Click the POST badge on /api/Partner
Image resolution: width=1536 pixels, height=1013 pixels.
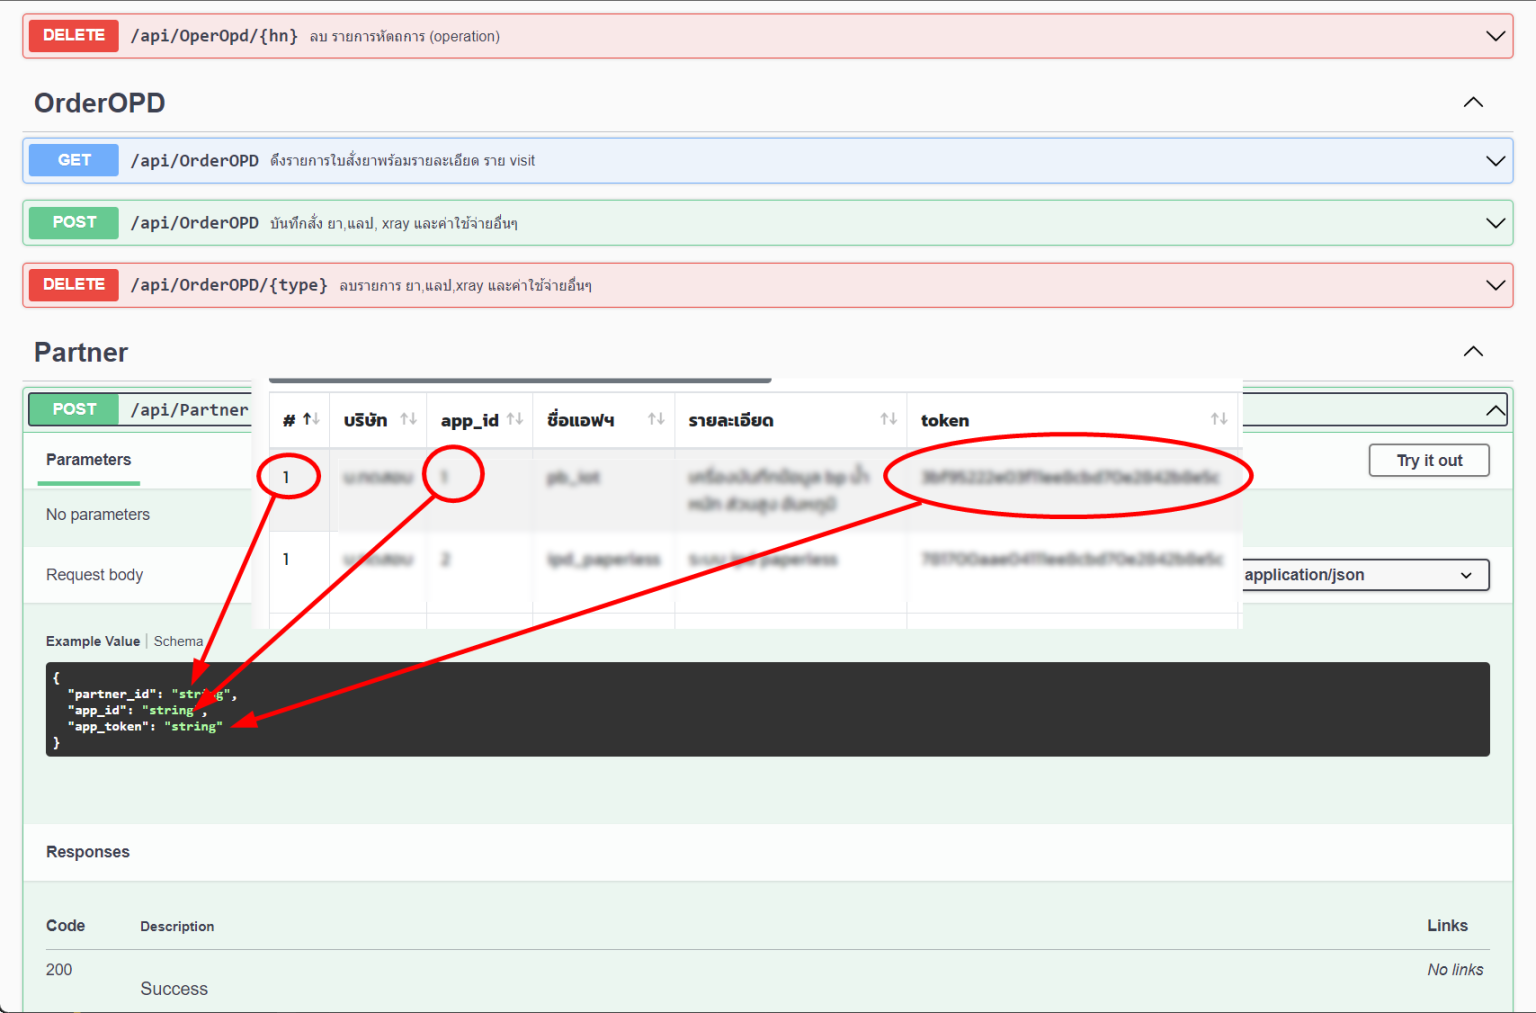click(72, 409)
